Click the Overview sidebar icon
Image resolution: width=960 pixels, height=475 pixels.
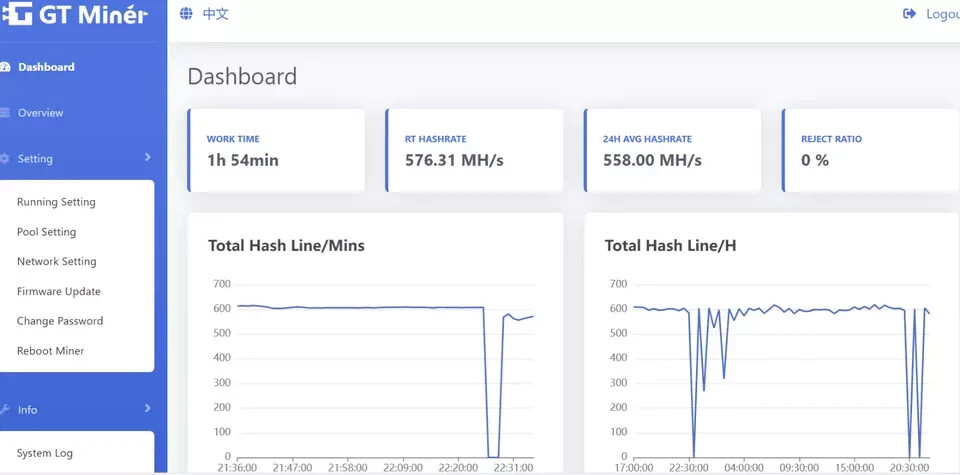pyautogui.click(x=5, y=113)
